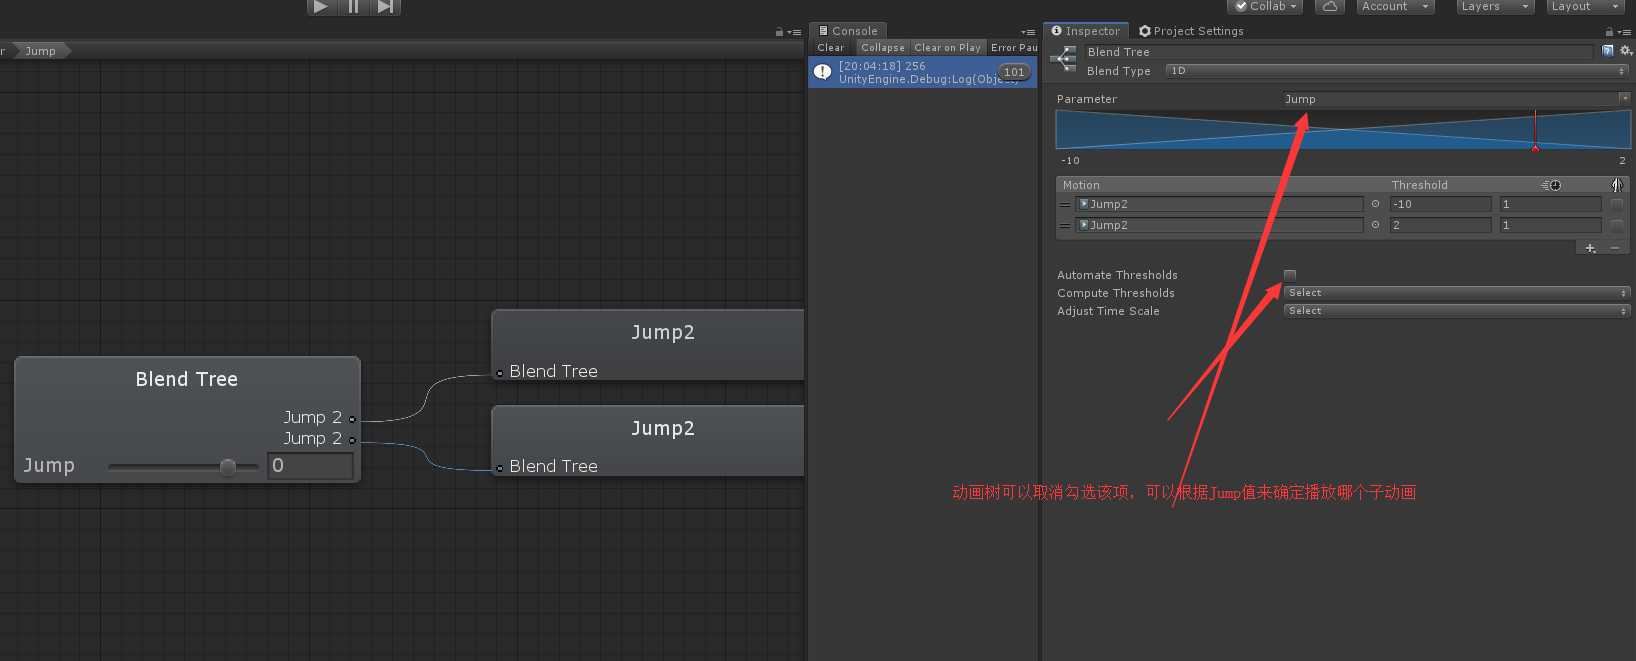Click the Jump value field showing 0
Viewport: 1636px width, 661px height.
coord(310,466)
